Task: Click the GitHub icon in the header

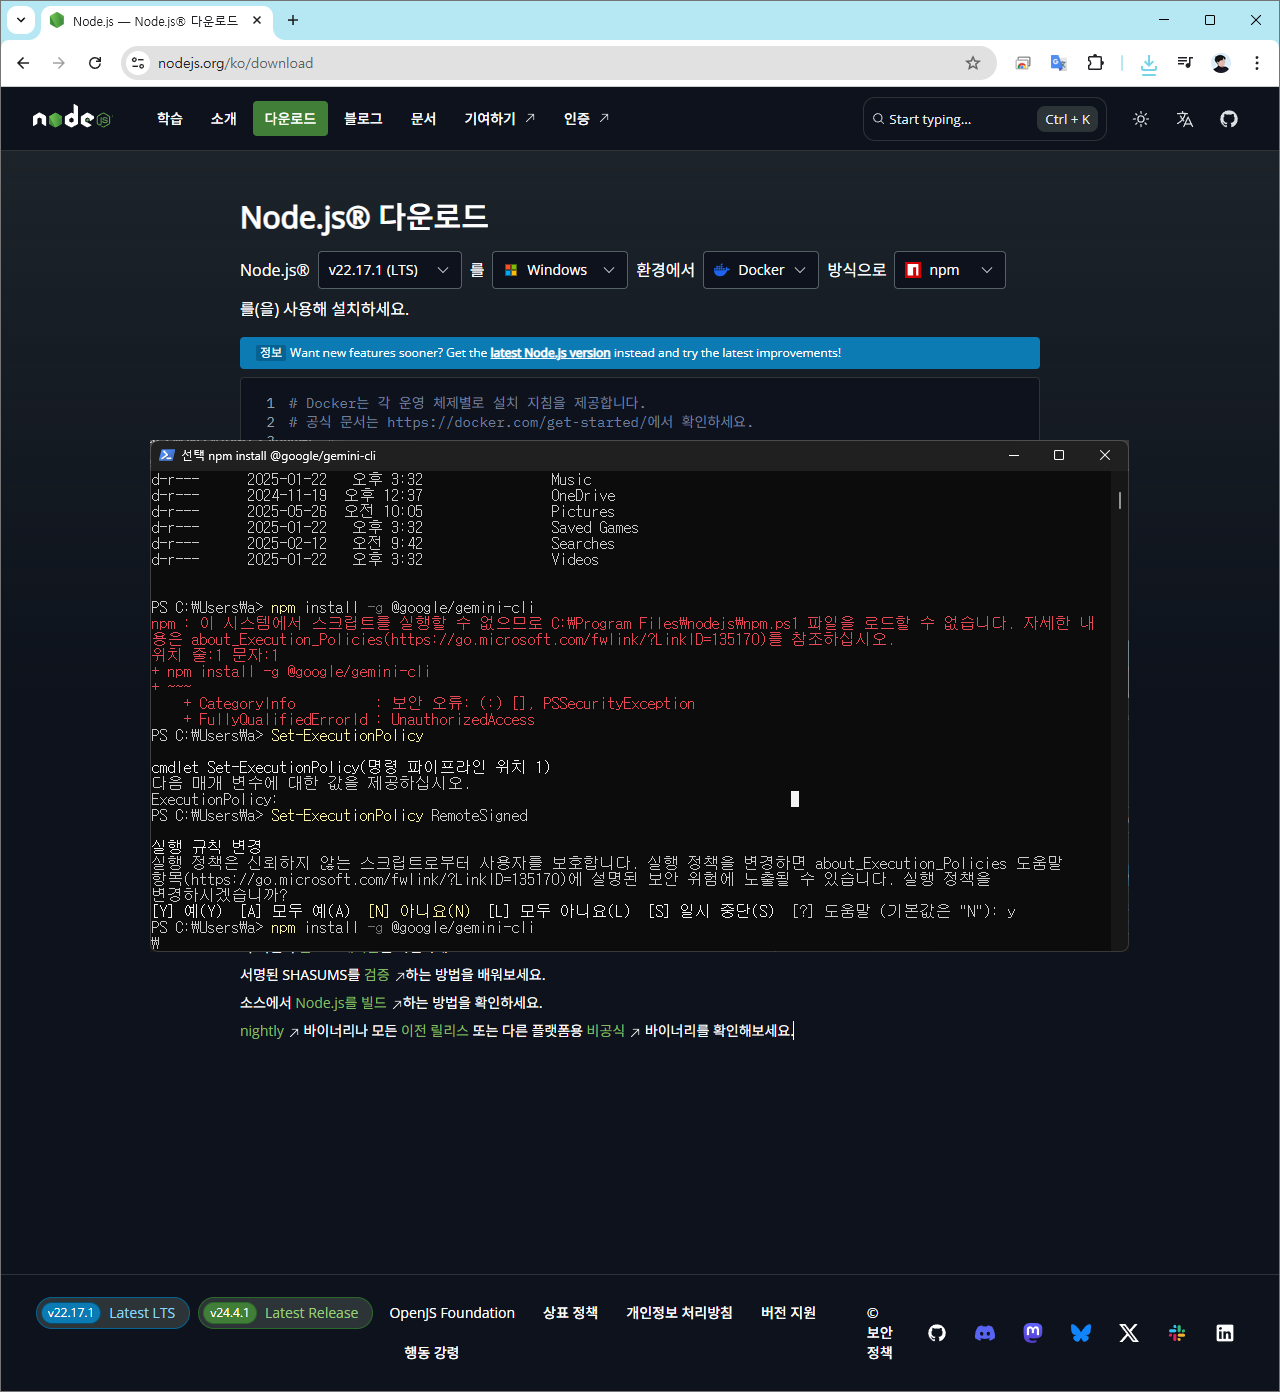Action: click(x=1229, y=119)
